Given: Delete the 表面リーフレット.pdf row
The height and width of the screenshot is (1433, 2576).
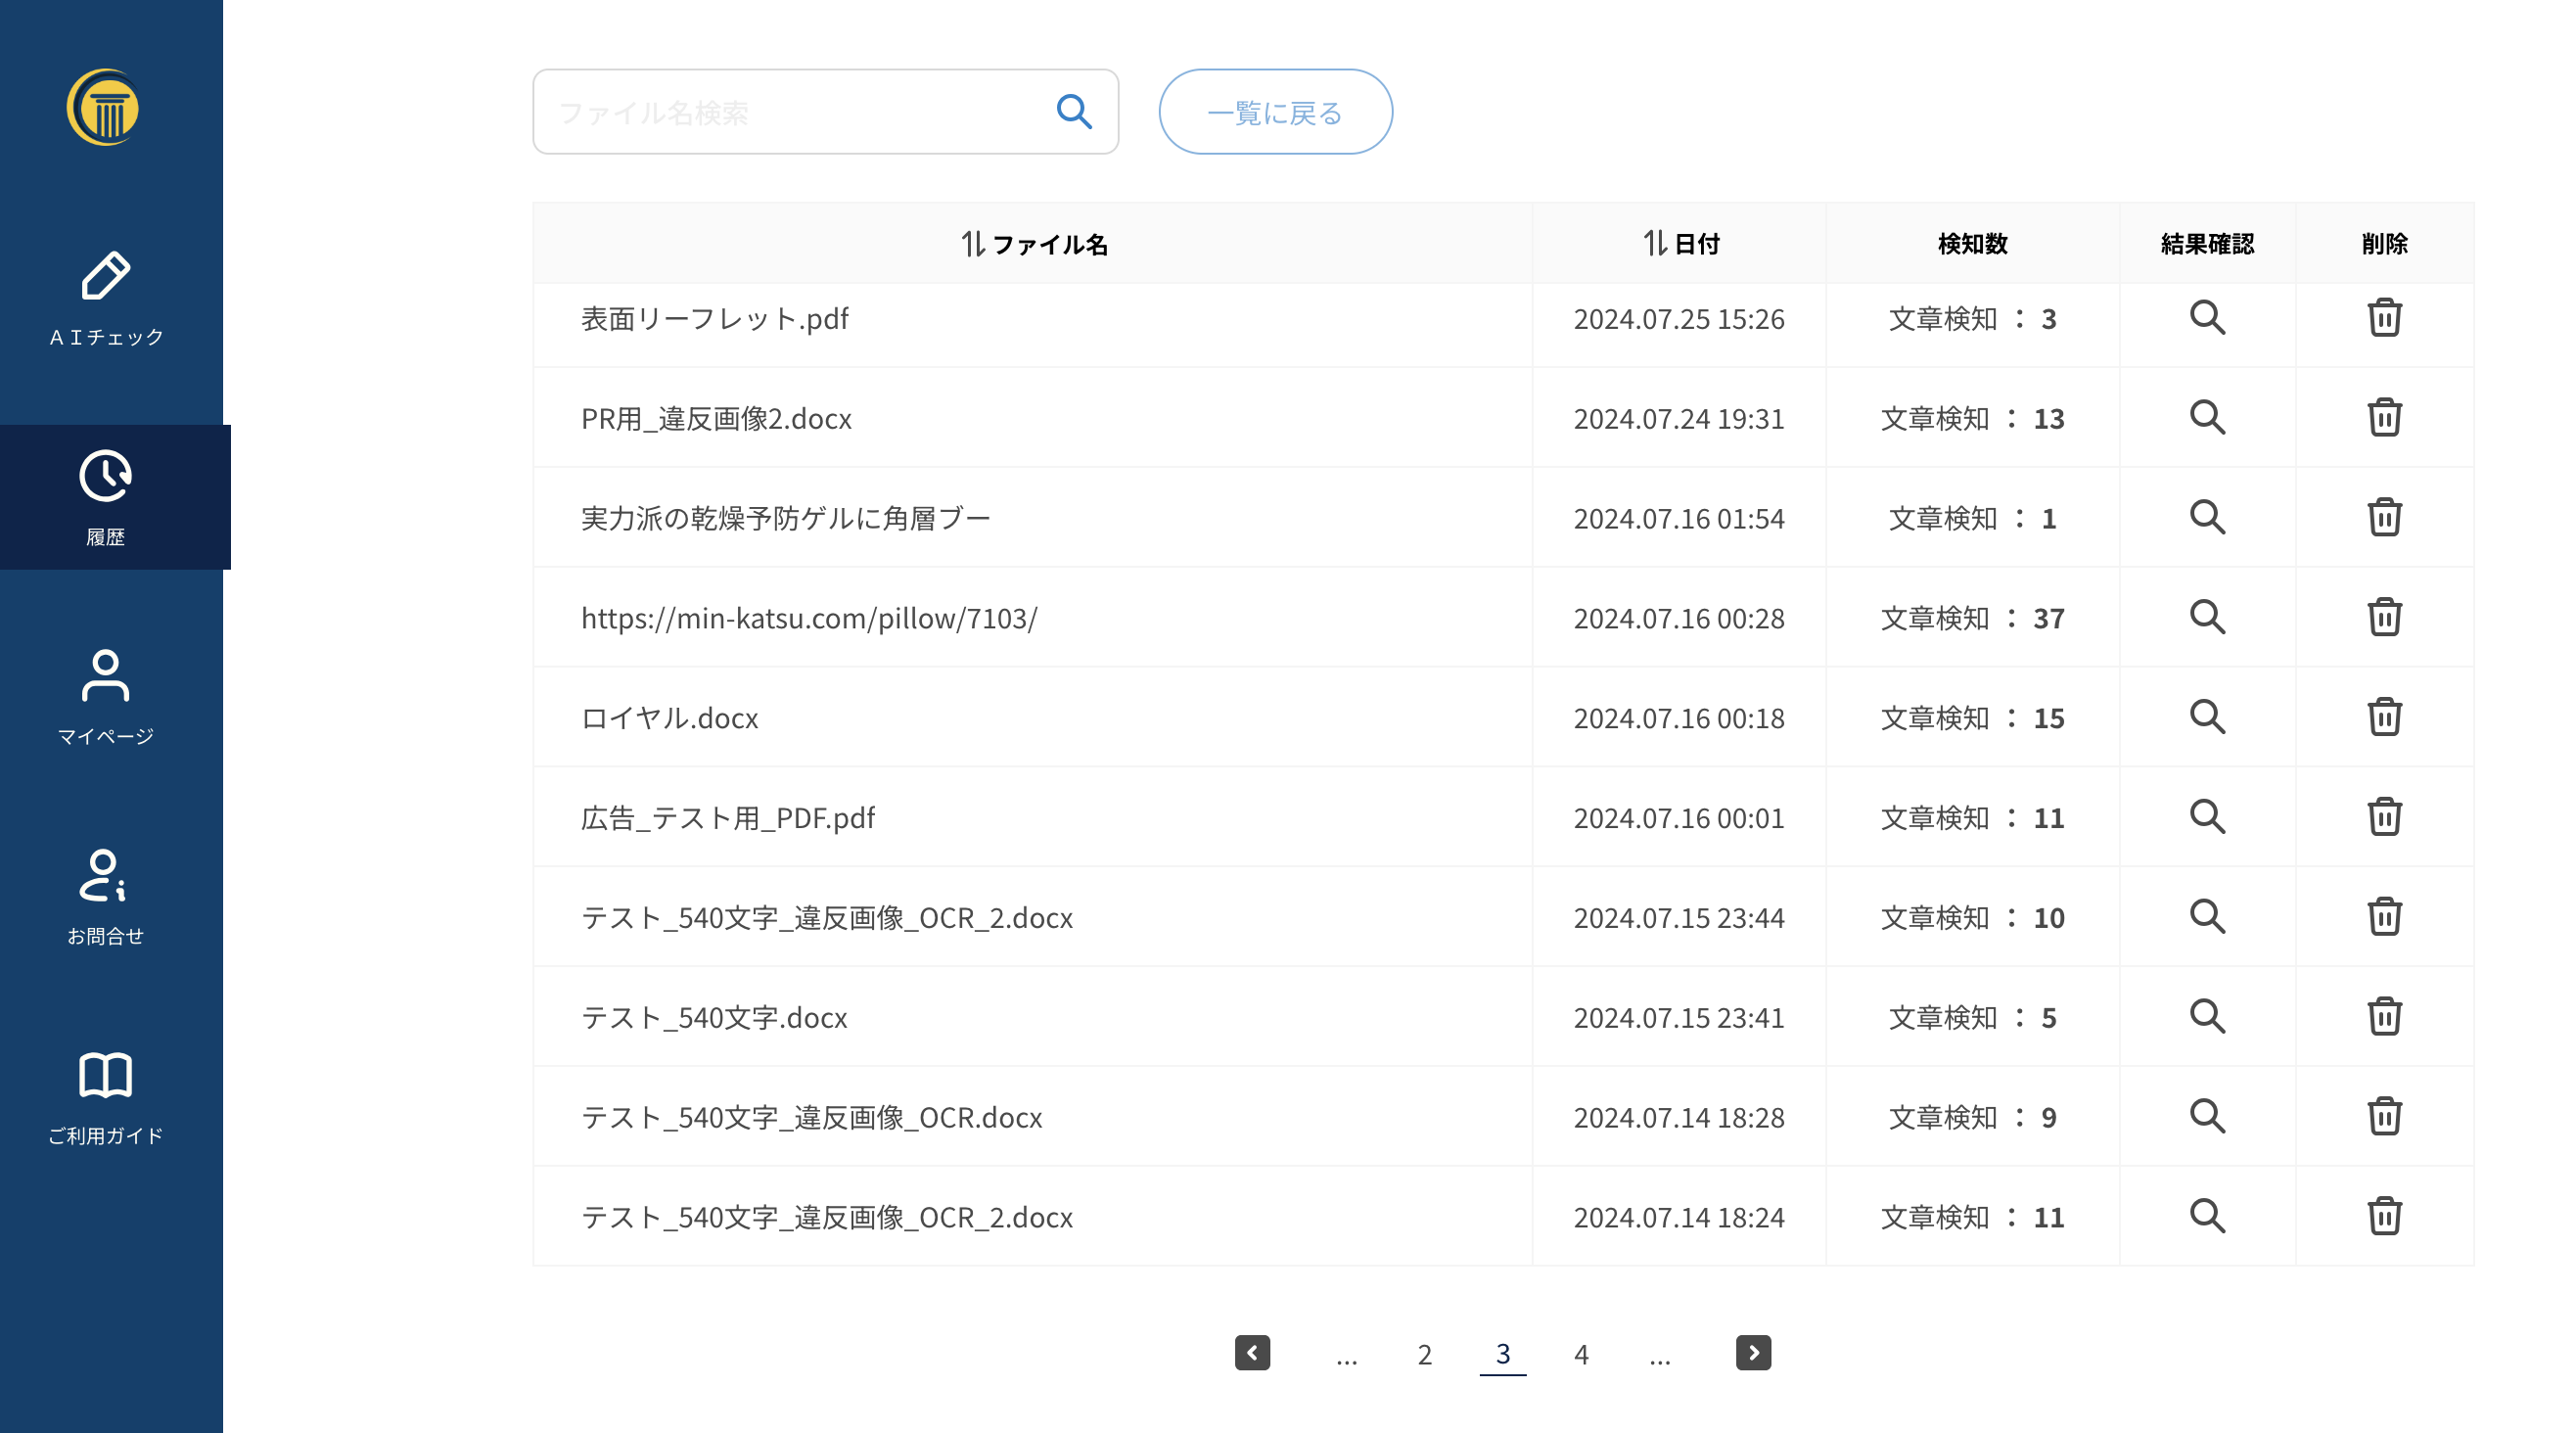Looking at the screenshot, I should [2384, 318].
